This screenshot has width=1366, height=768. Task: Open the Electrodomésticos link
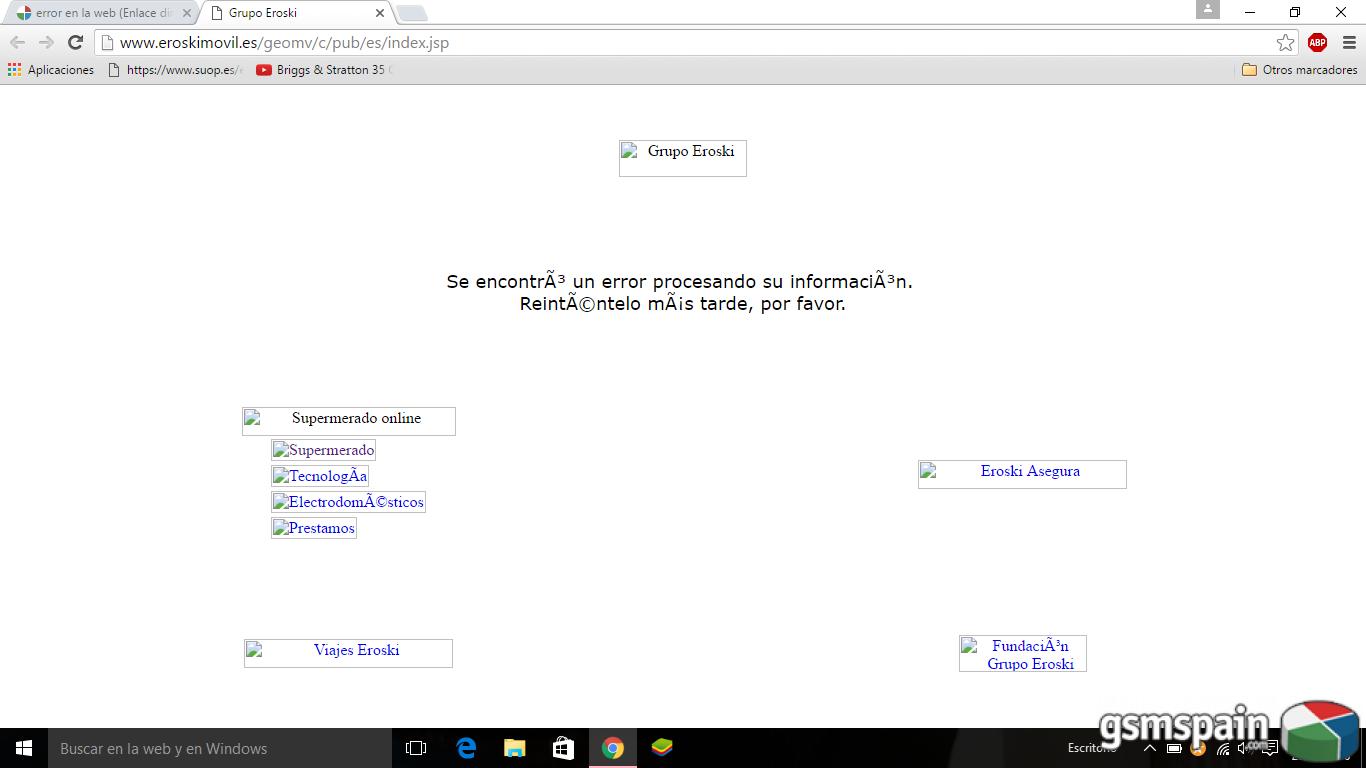point(348,502)
